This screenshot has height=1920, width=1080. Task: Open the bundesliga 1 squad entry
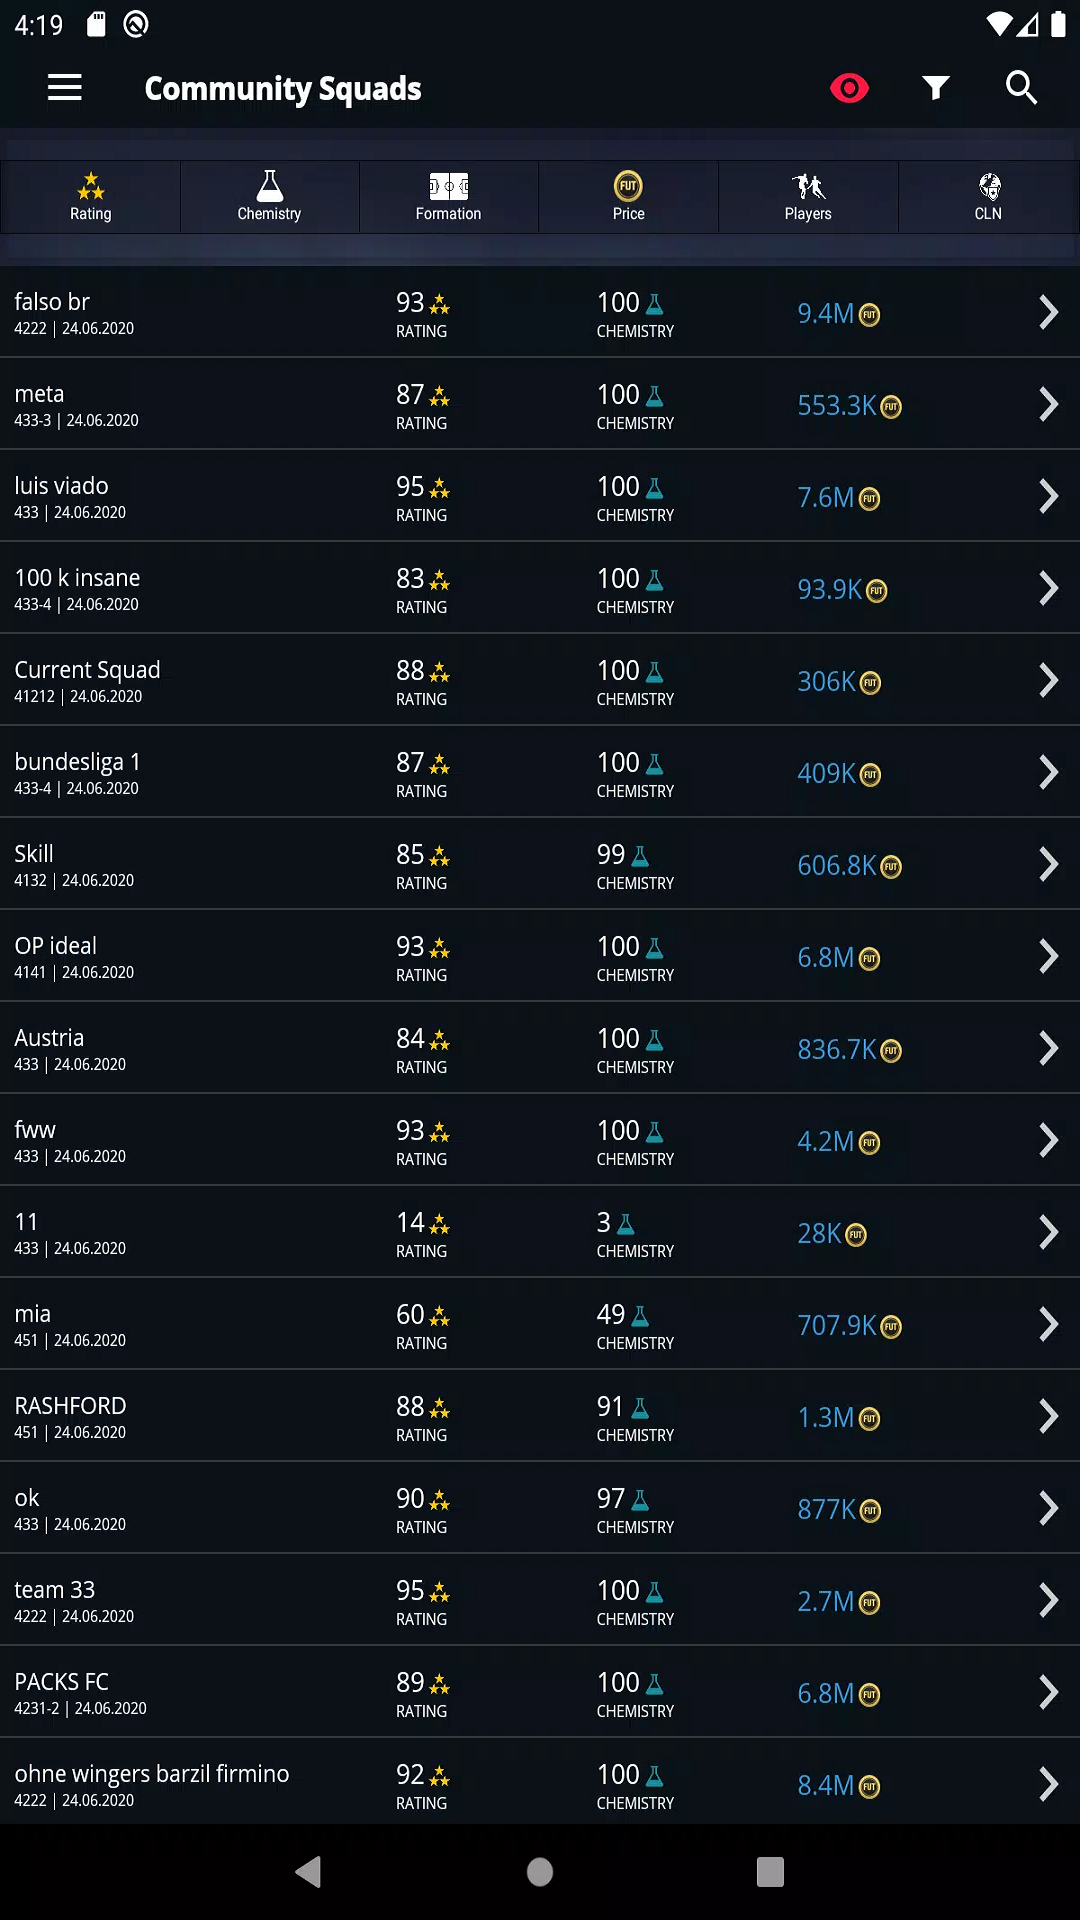[x=540, y=772]
